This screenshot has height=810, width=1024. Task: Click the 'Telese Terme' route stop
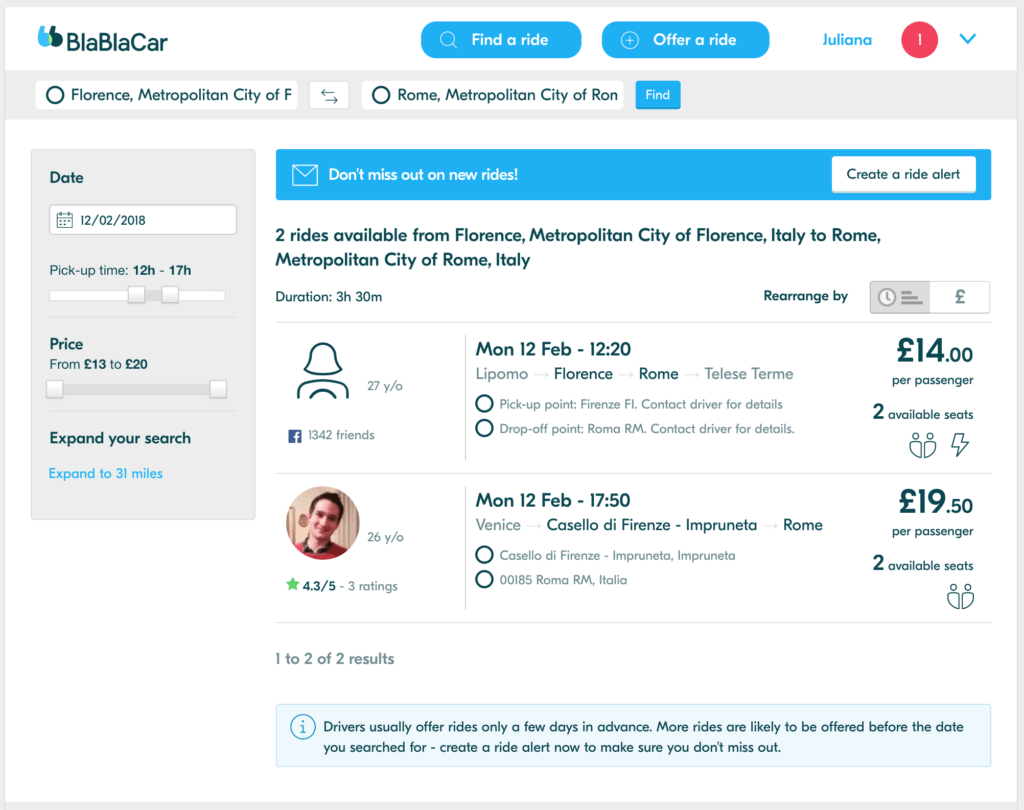point(748,374)
